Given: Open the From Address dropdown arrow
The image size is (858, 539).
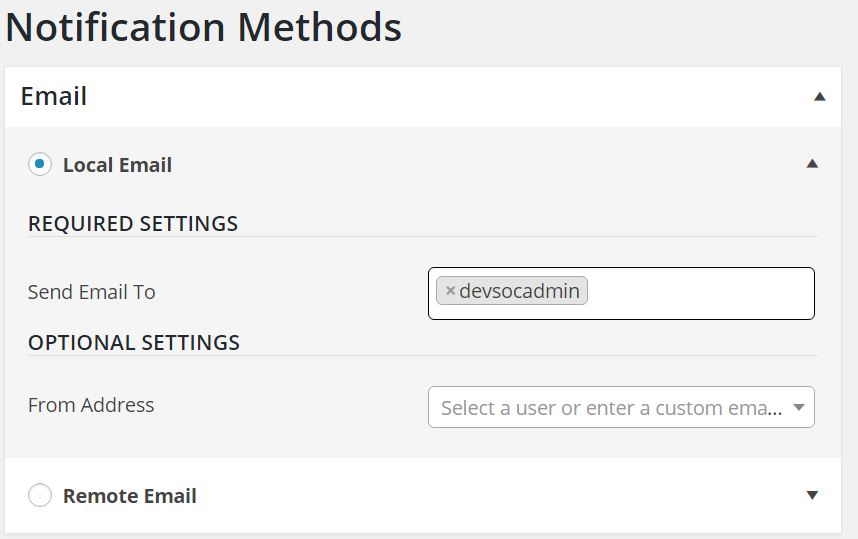Looking at the screenshot, I should coord(799,407).
